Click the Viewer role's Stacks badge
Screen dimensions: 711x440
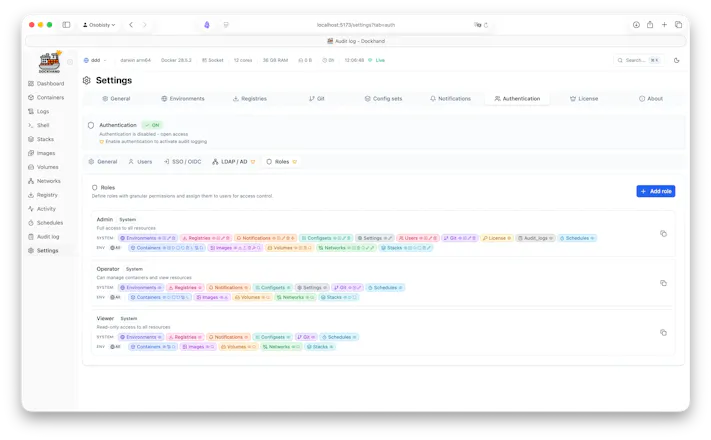(x=320, y=347)
